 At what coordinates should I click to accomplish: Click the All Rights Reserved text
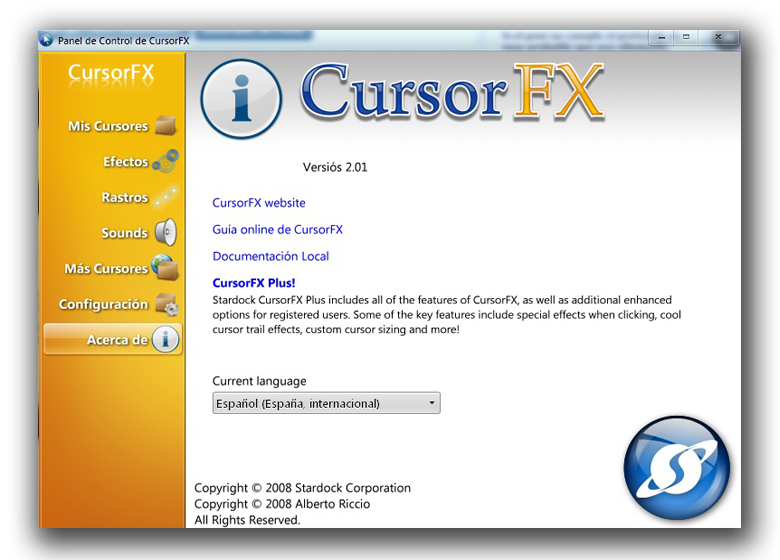[x=247, y=520]
